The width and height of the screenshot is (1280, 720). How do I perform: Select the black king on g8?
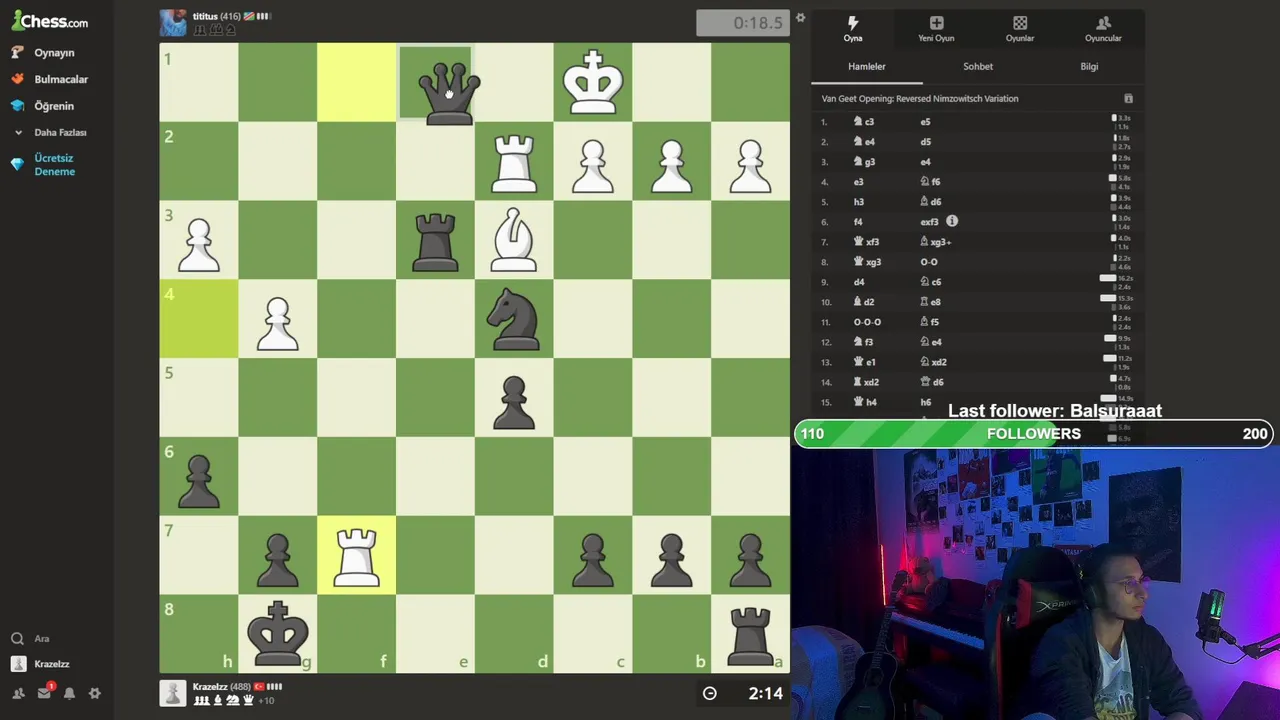[x=278, y=634]
